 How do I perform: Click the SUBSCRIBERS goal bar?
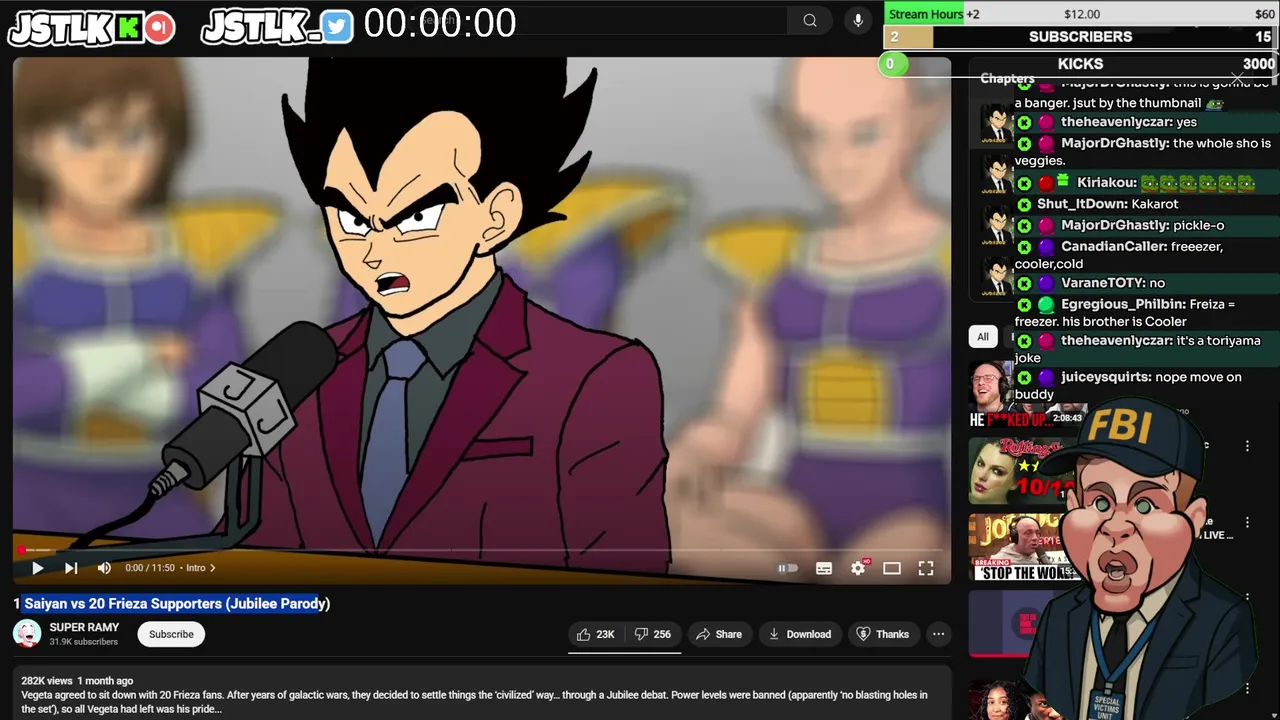pyautogui.click(x=1081, y=37)
